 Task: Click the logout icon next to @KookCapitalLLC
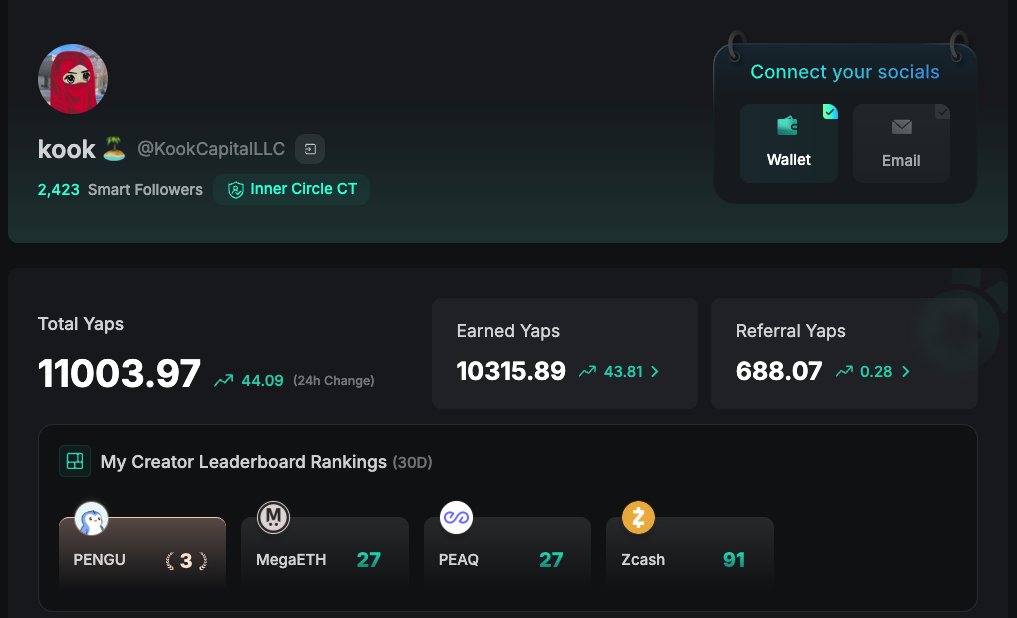coord(310,149)
